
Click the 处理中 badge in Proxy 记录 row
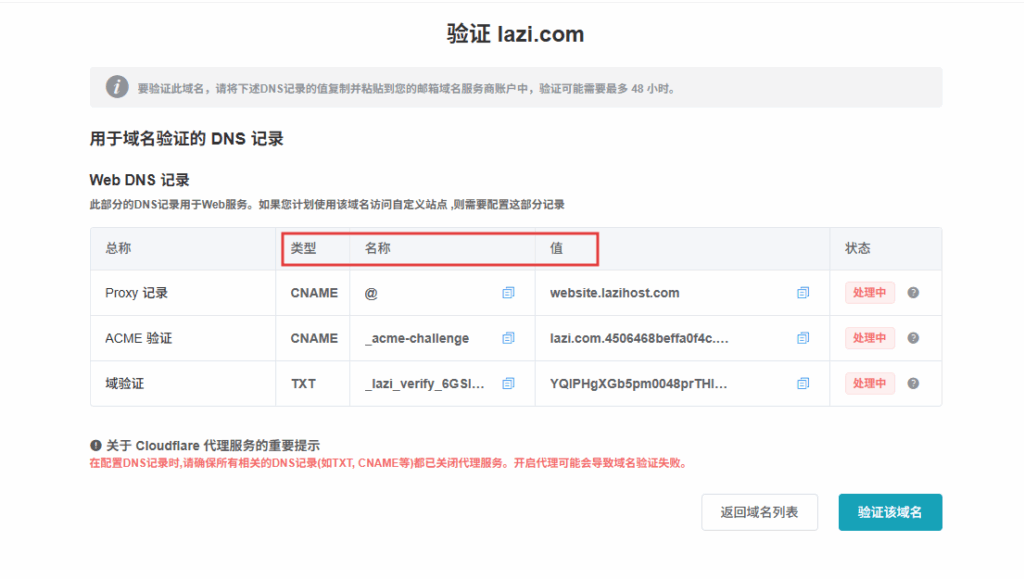869,293
